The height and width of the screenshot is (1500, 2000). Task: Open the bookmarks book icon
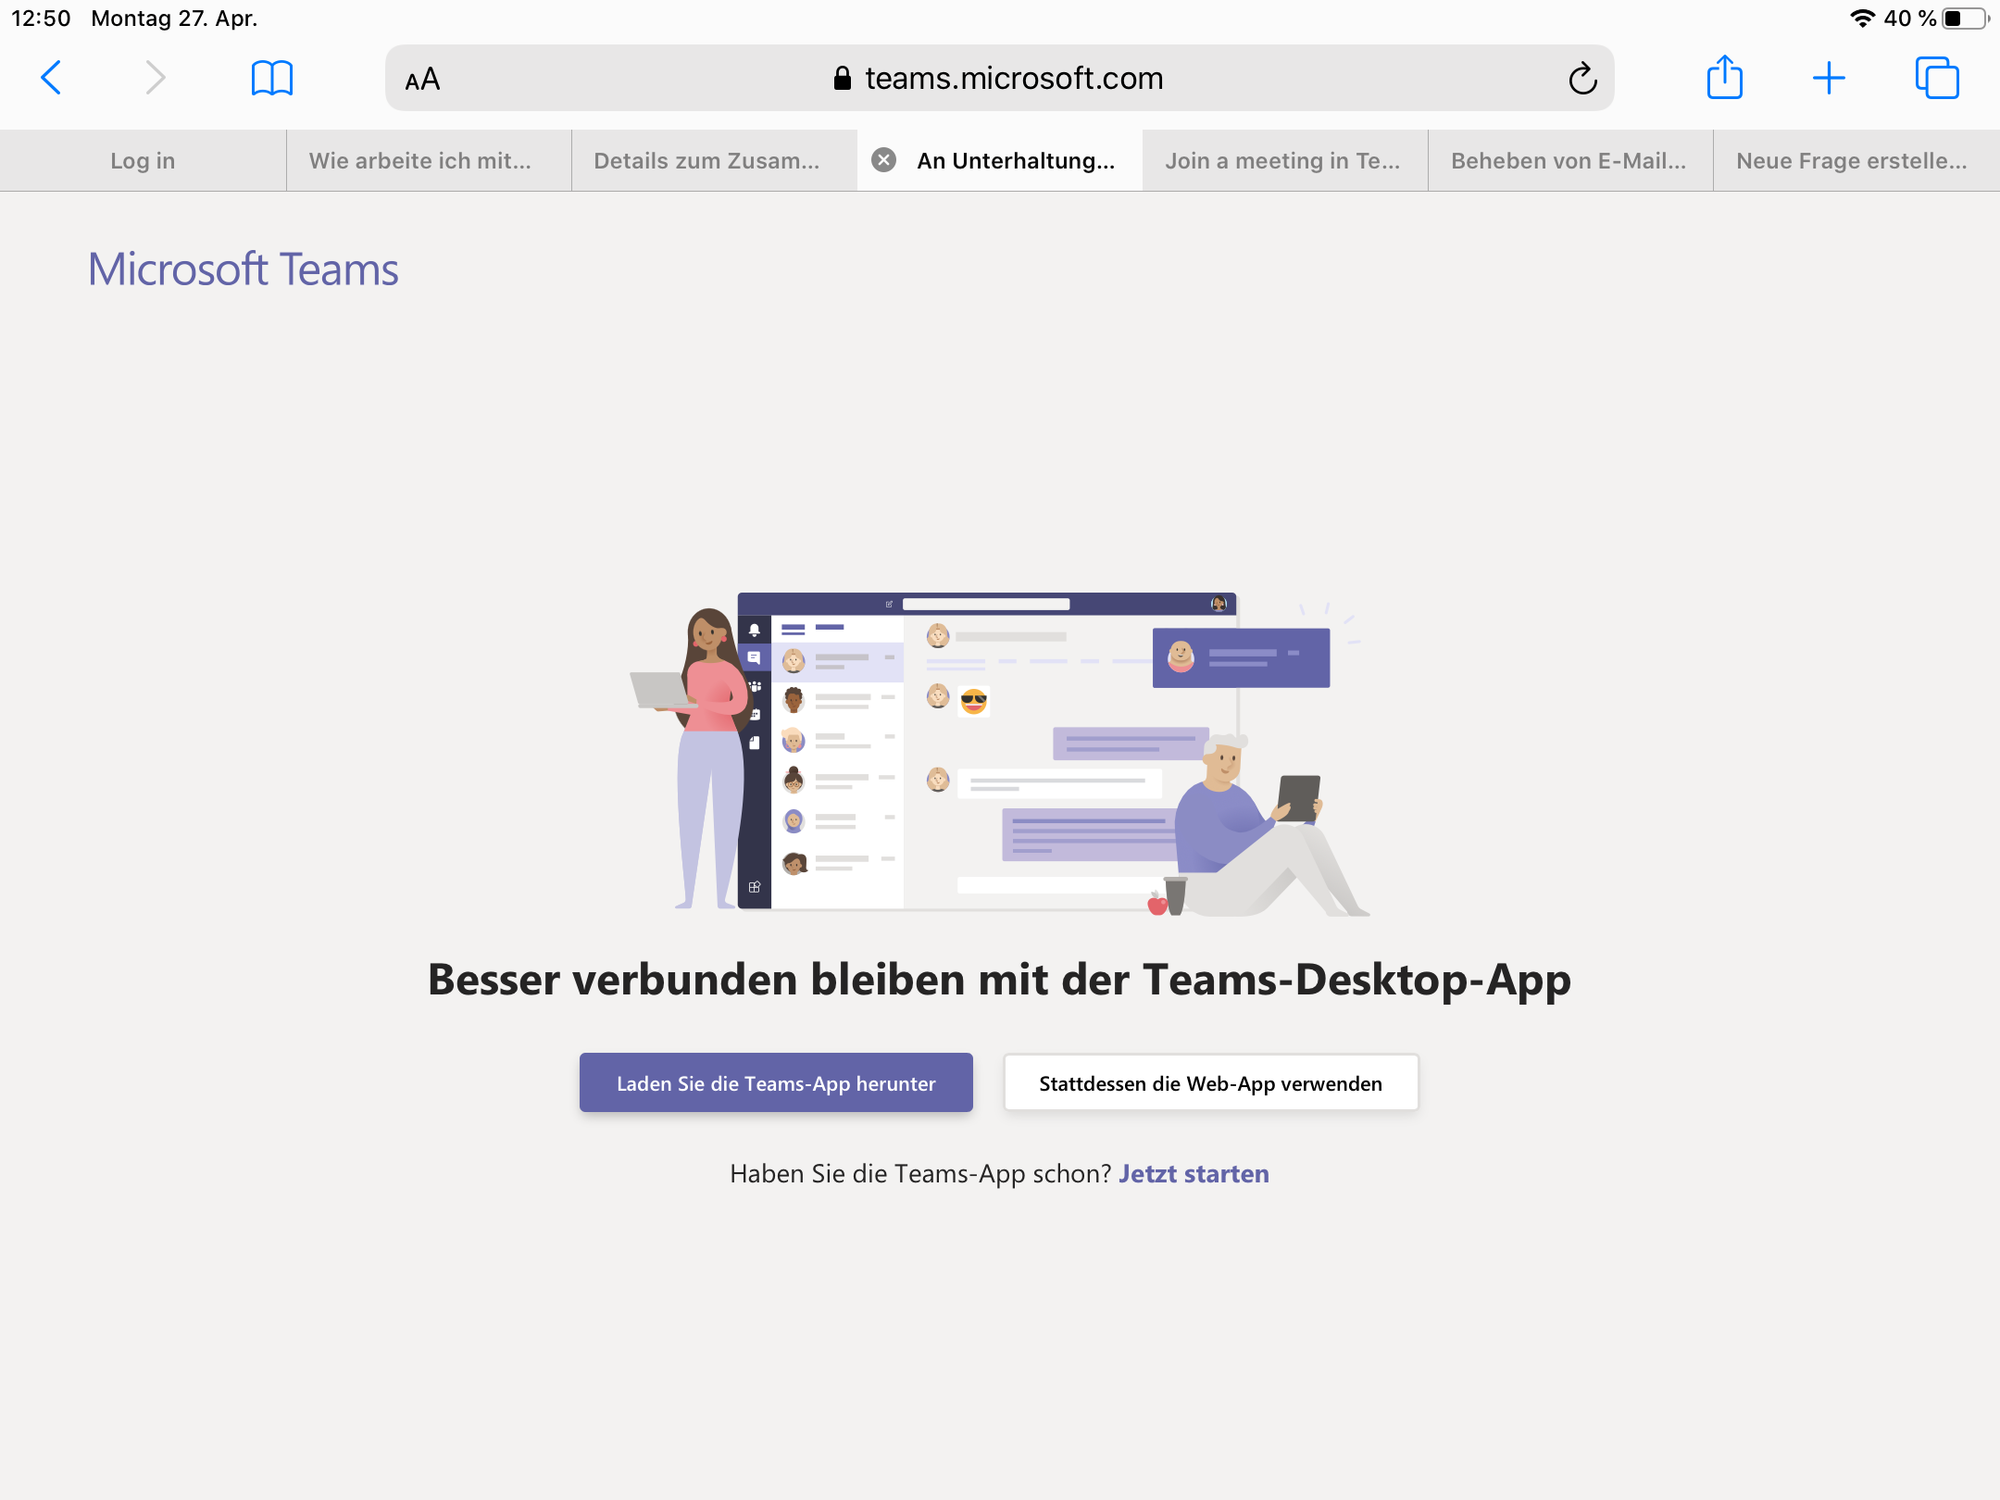pos(272,78)
